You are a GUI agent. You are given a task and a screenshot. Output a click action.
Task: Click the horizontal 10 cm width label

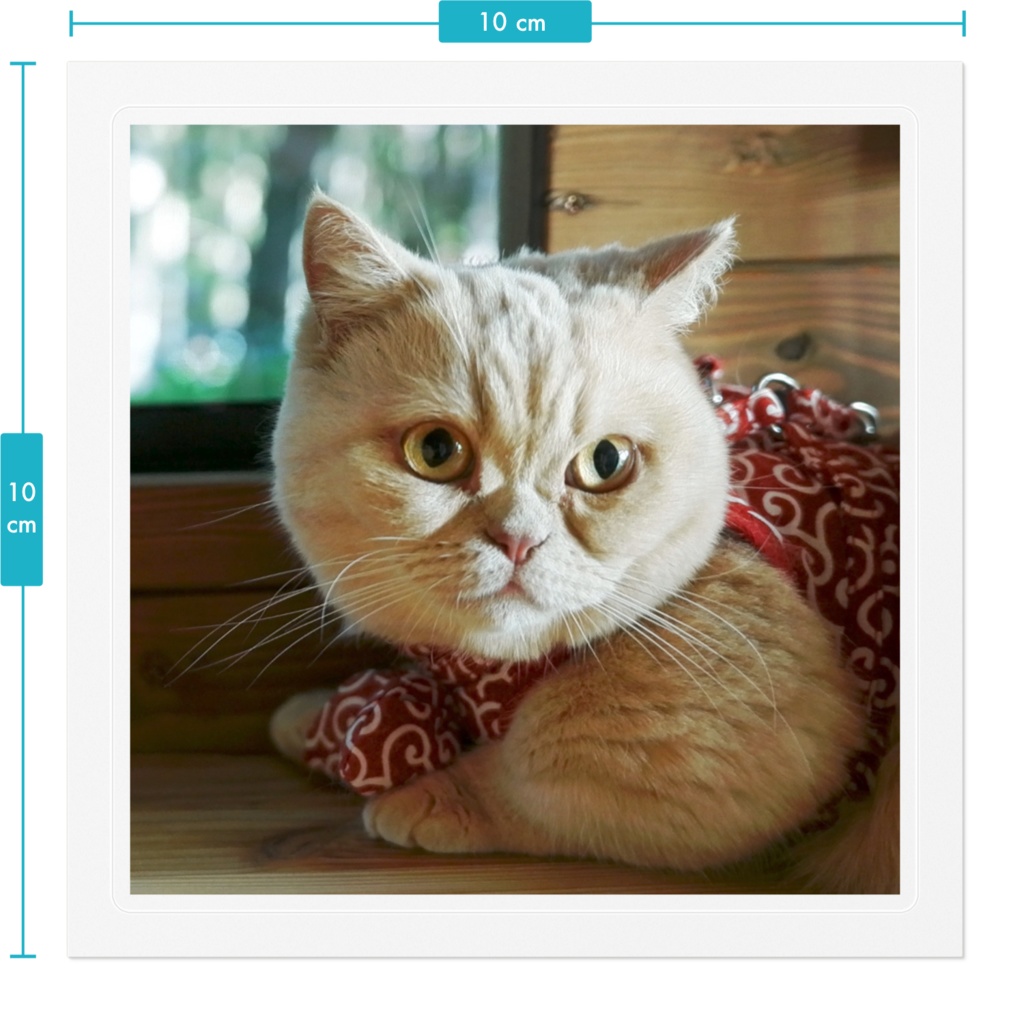pyautogui.click(x=515, y=22)
